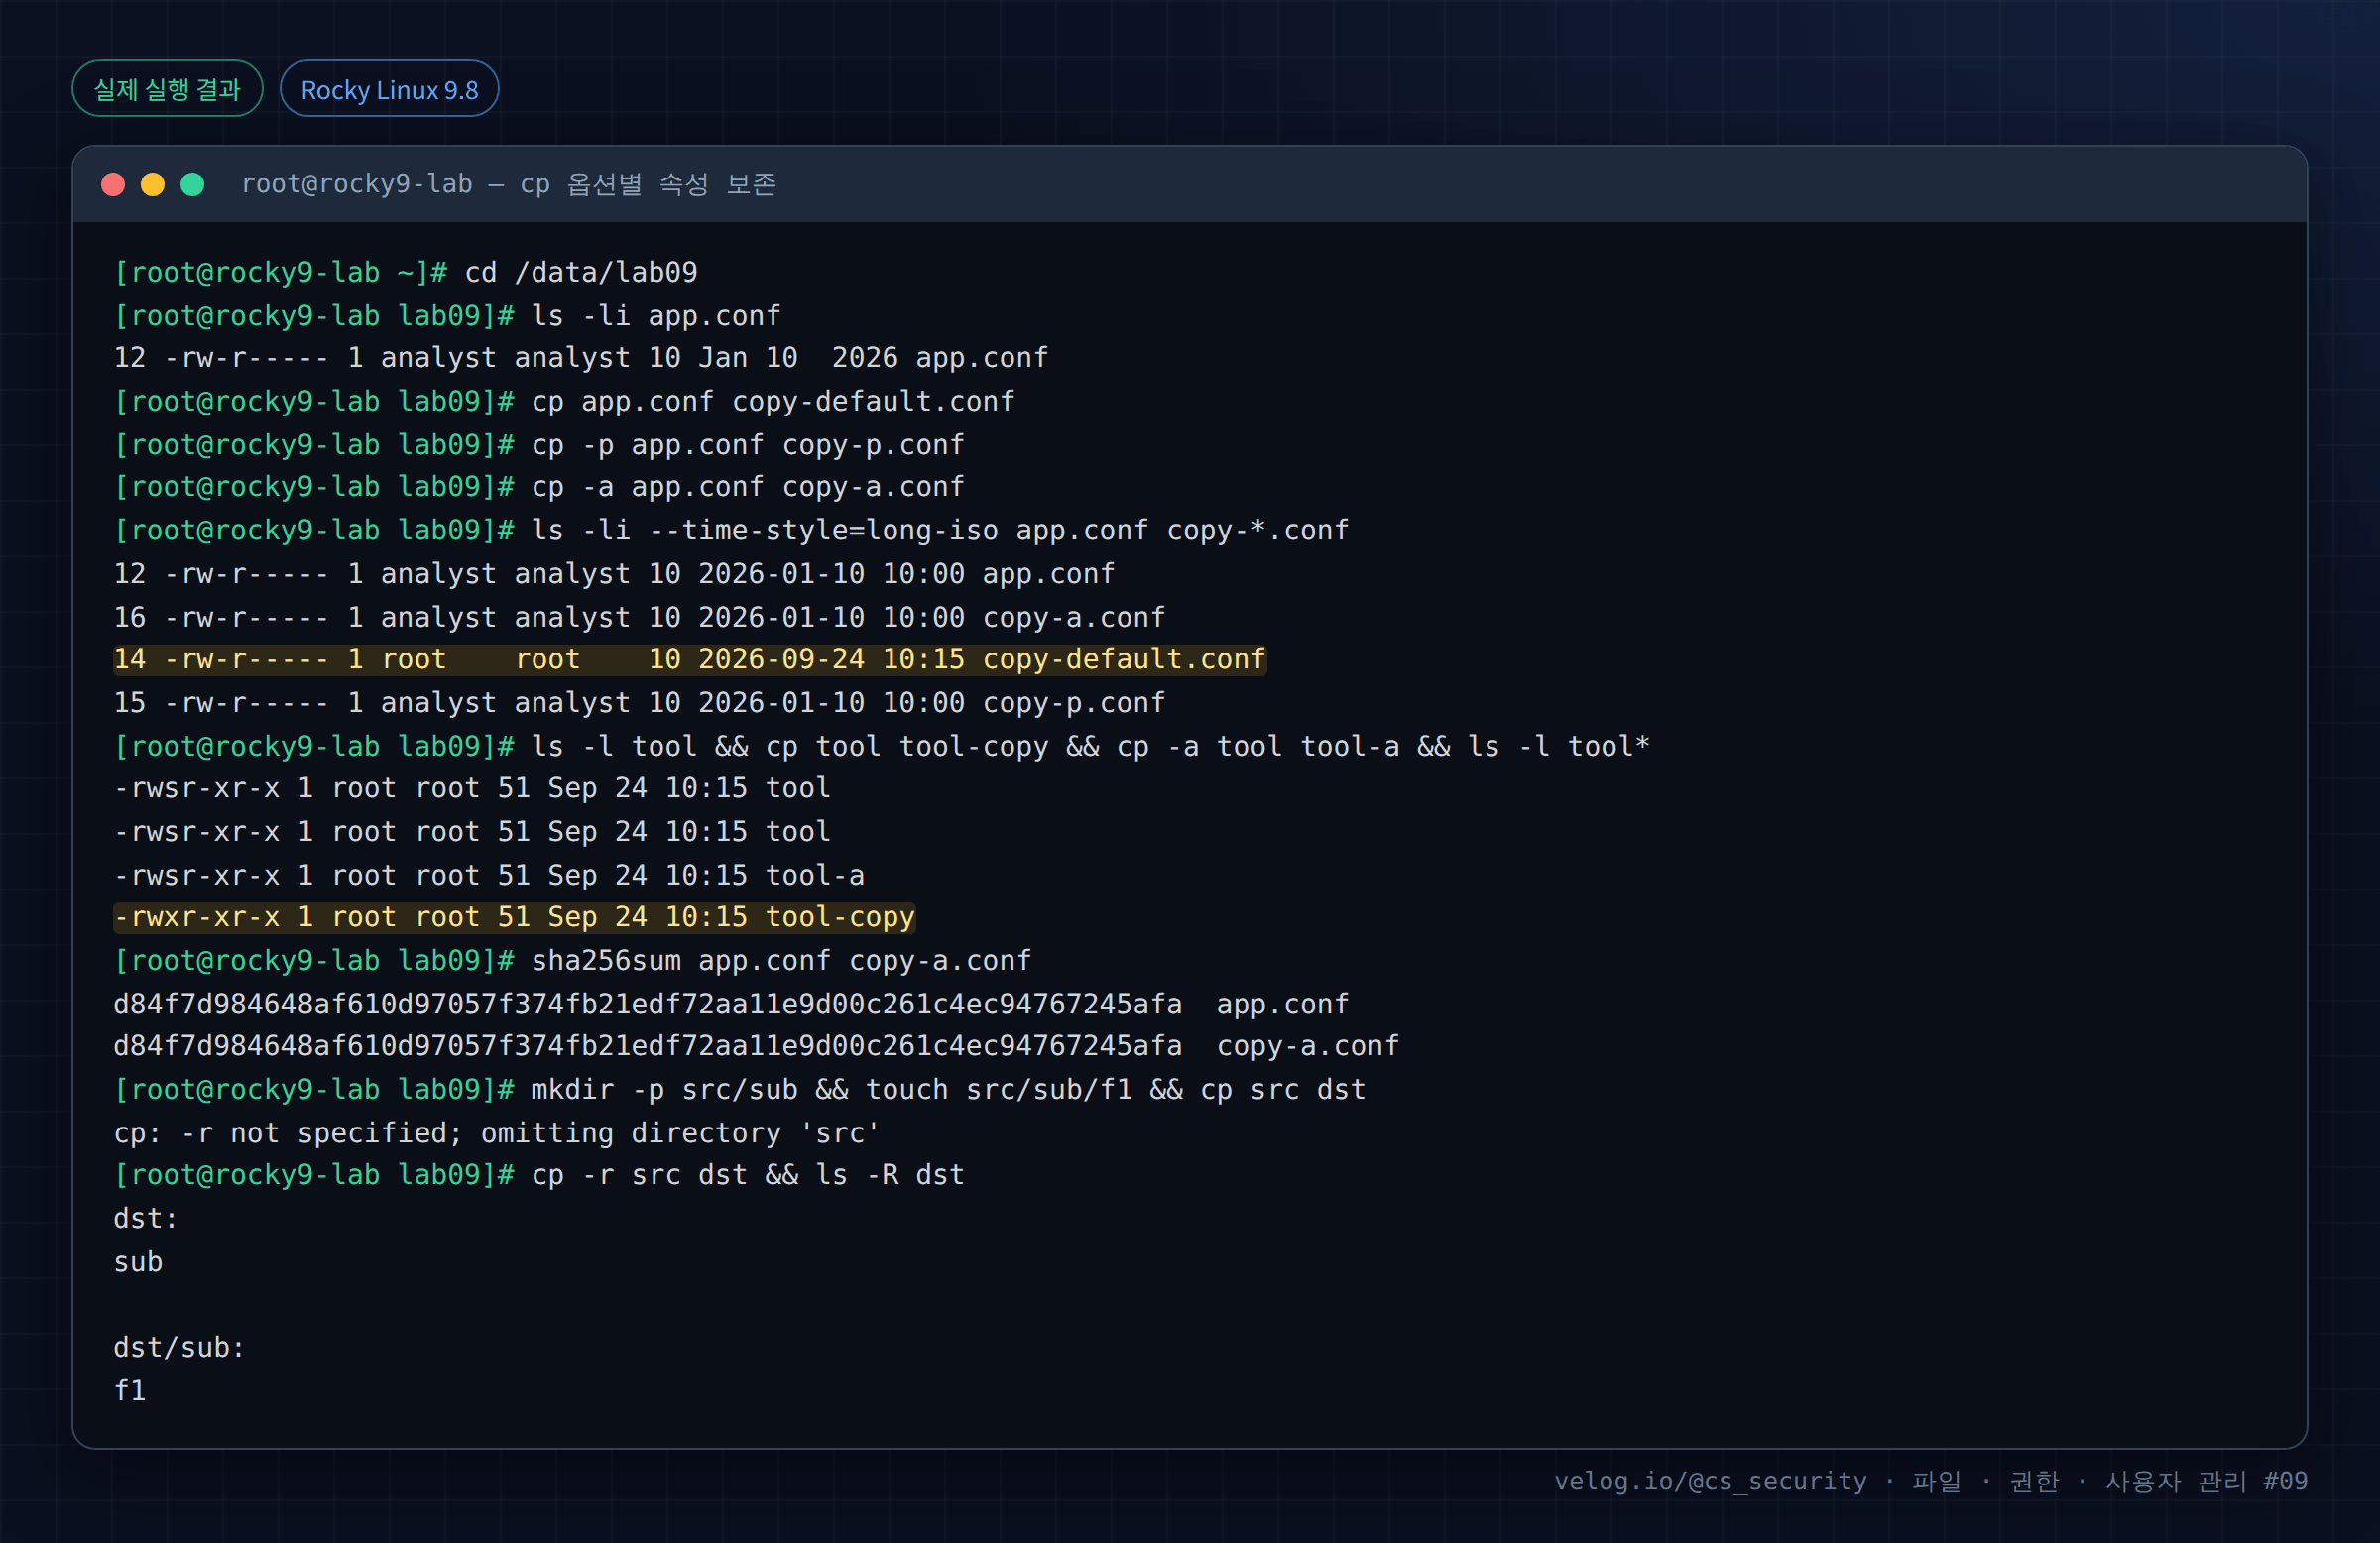2380x1543 pixels.
Task: Click the sha256 hash line for app.conf
Action: (731, 1004)
